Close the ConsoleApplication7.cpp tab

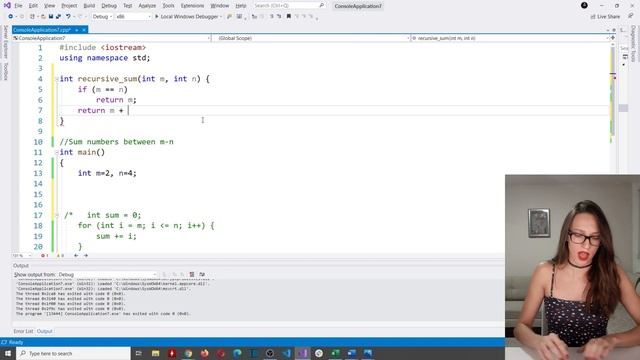pyautogui.click(x=84, y=30)
